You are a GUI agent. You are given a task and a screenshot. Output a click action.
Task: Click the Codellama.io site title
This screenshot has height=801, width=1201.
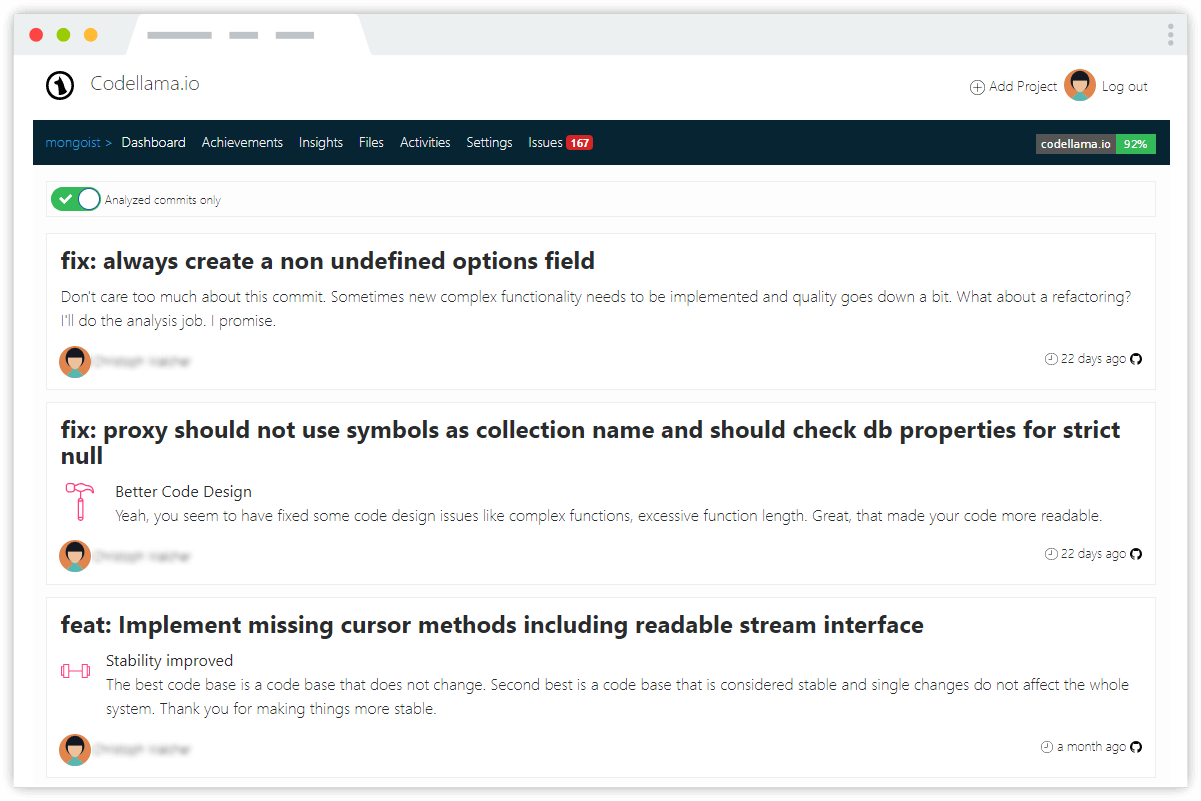pos(145,84)
